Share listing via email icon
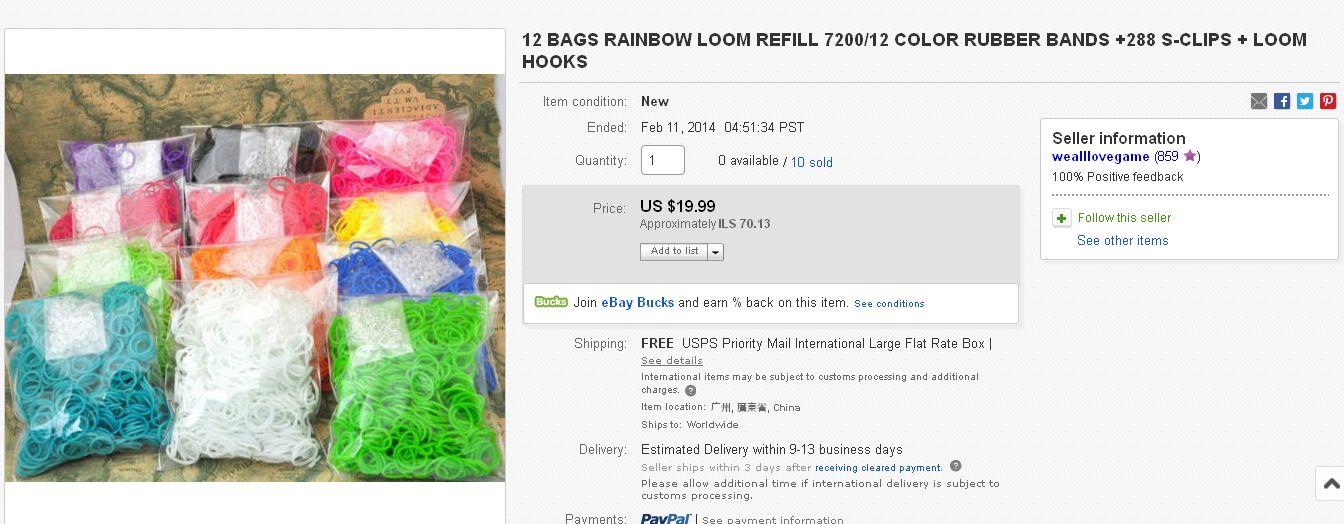Screen dimensions: 1344x524 (x=1259, y=101)
